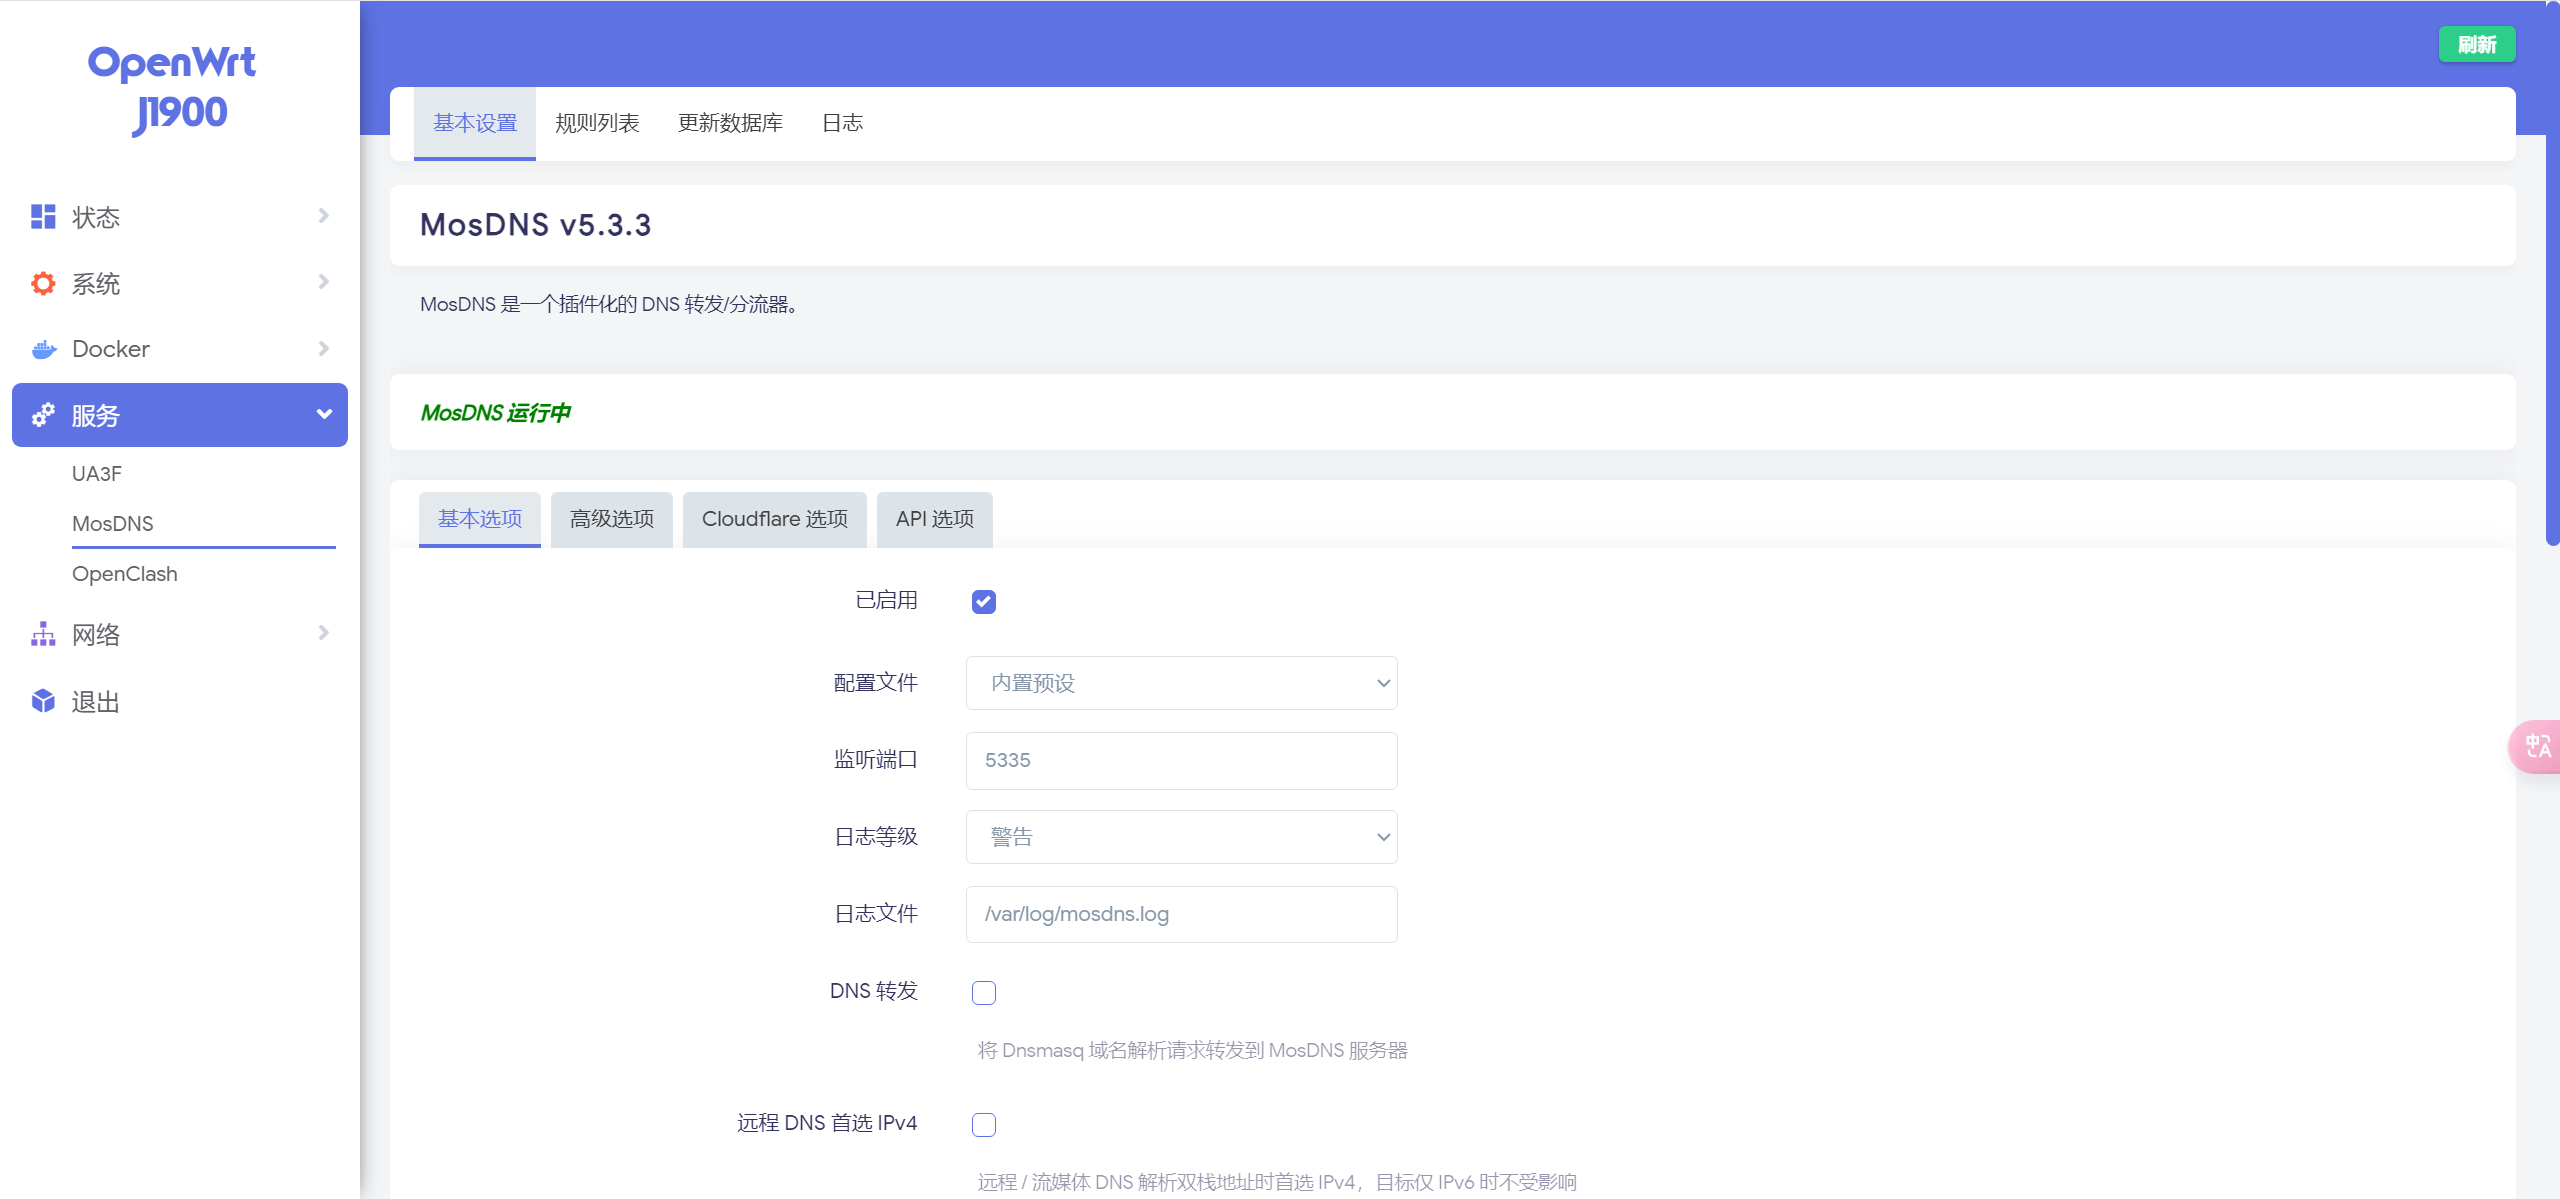This screenshot has width=2560, height=1199.
Task: Enable the DNS 转发 checkbox
Action: coord(983,992)
